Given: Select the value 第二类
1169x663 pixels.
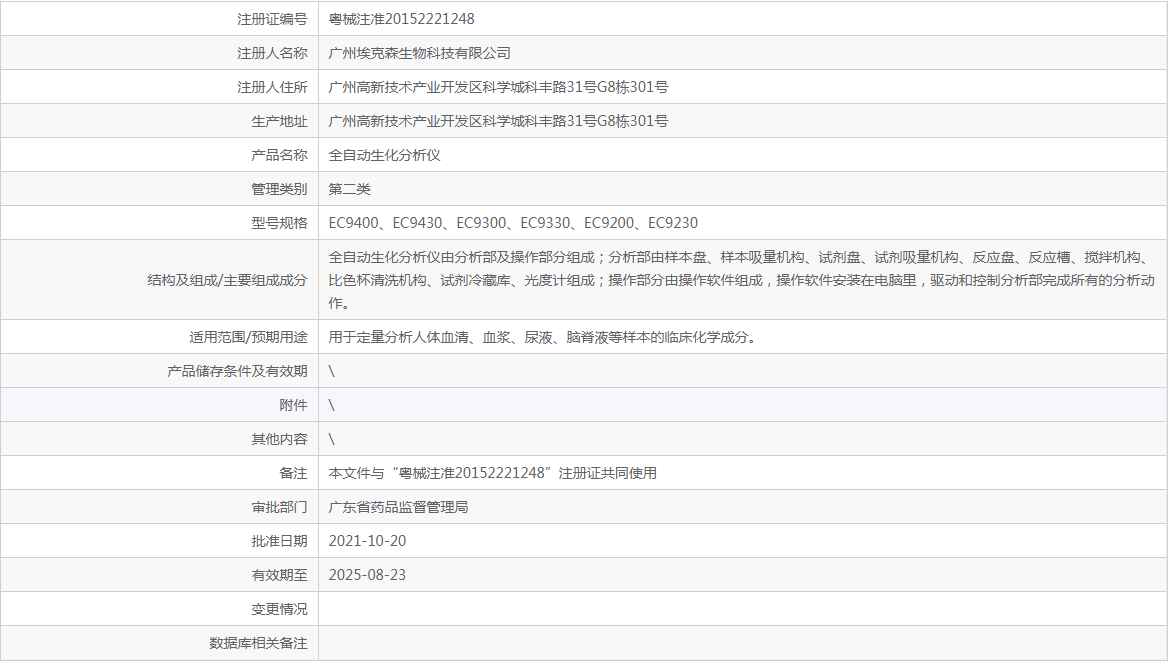Looking at the screenshot, I should click(x=350, y=189).
